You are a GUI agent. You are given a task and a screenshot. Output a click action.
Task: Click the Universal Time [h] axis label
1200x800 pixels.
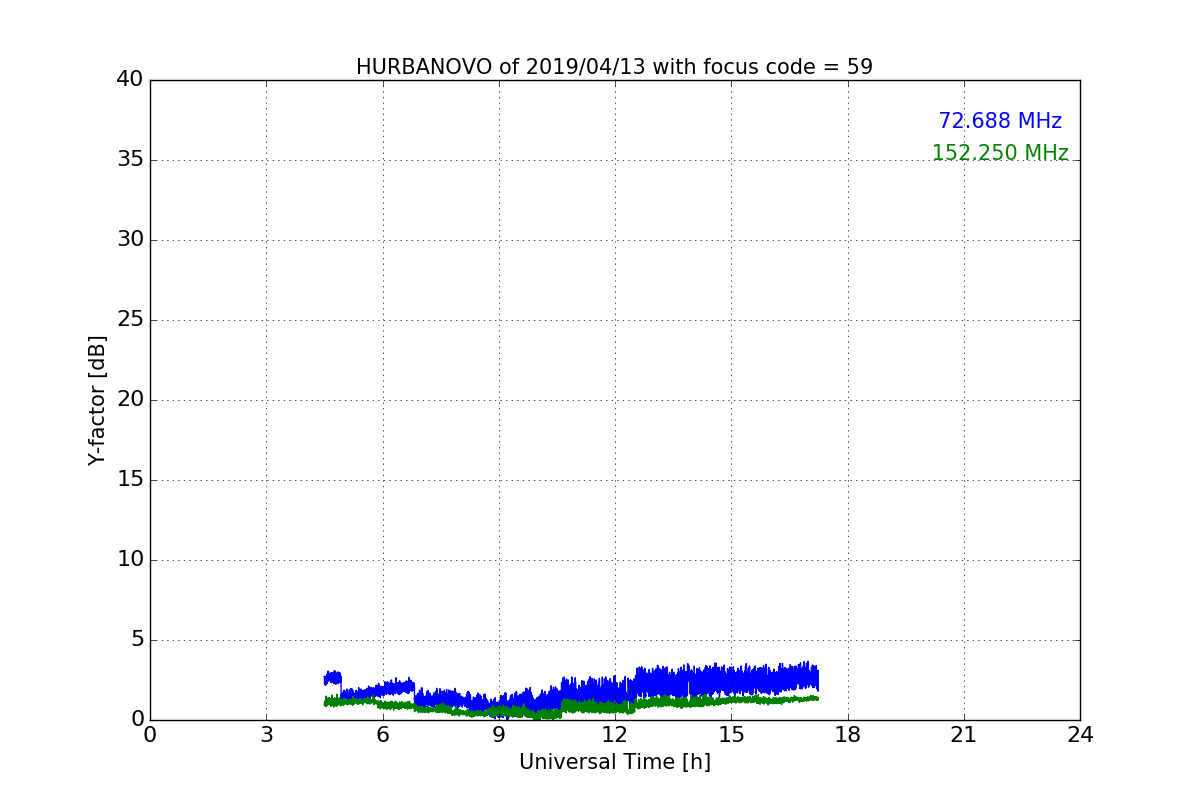pyautogui.click(x=614, y=762)
